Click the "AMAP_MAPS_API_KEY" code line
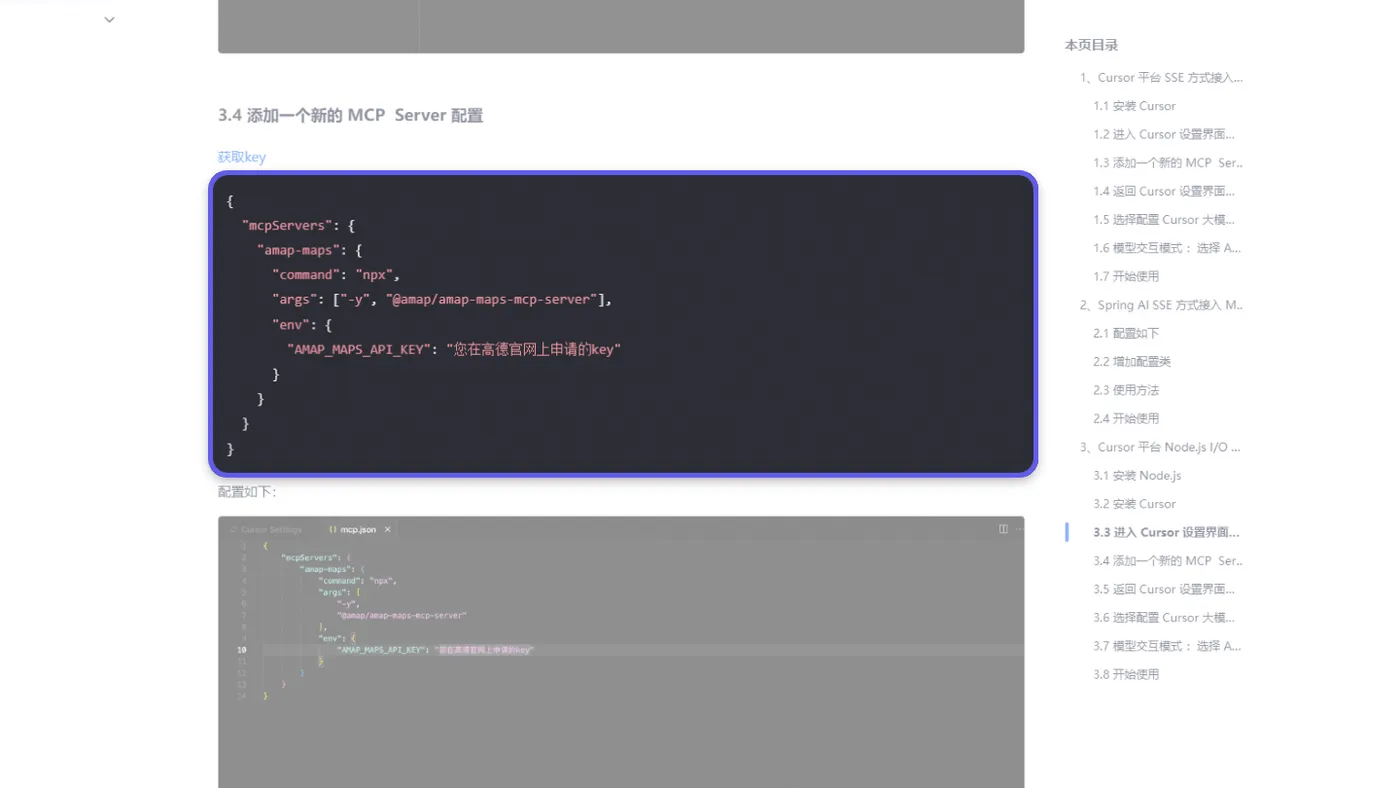 pyautogui.click(x=454, y=349)
